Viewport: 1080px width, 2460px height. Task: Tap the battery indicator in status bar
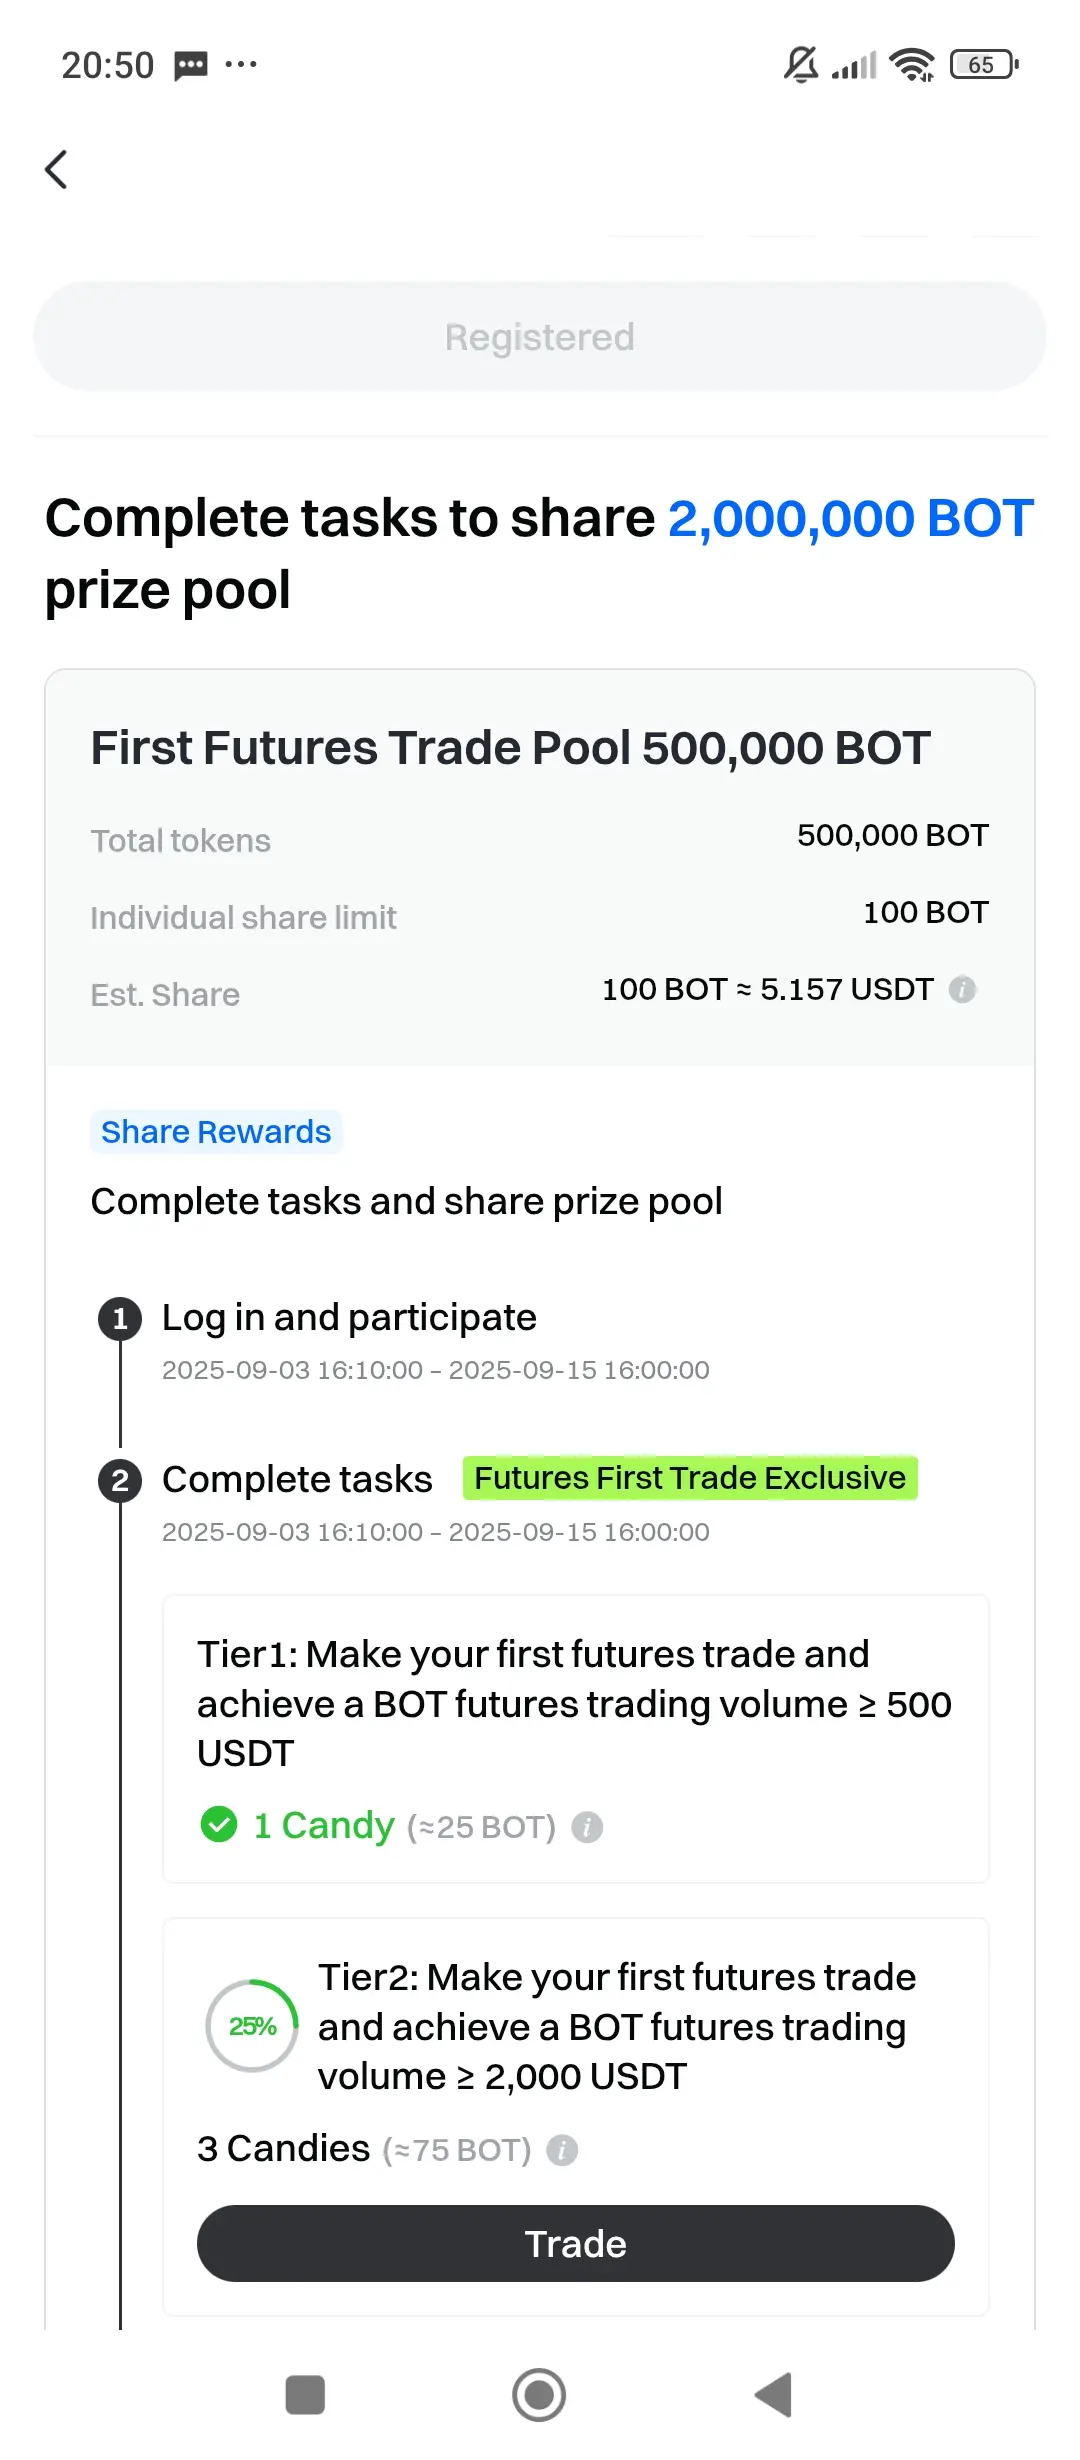(x=984, y=65)
